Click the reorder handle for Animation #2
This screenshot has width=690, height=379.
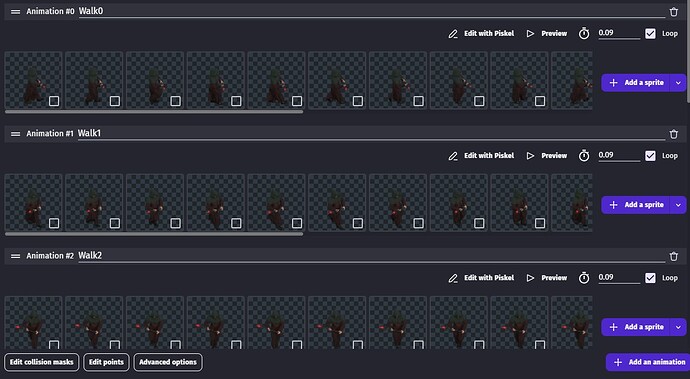[x=15, y=256]
